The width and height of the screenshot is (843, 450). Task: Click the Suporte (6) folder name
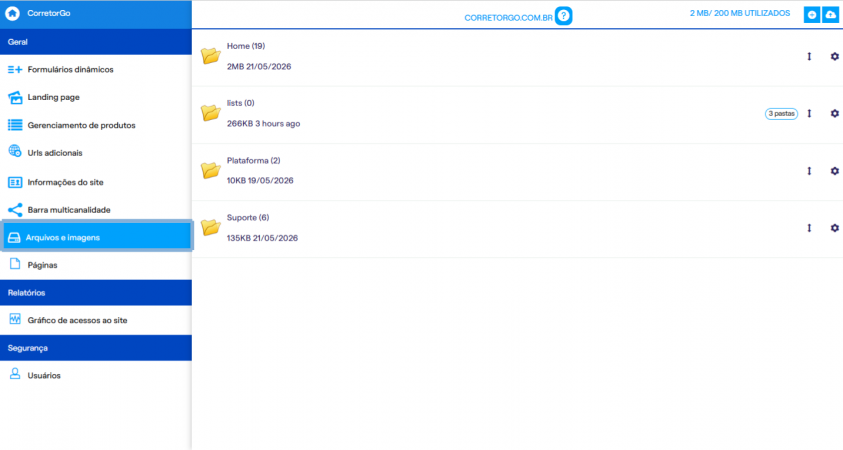coord(248,218)
